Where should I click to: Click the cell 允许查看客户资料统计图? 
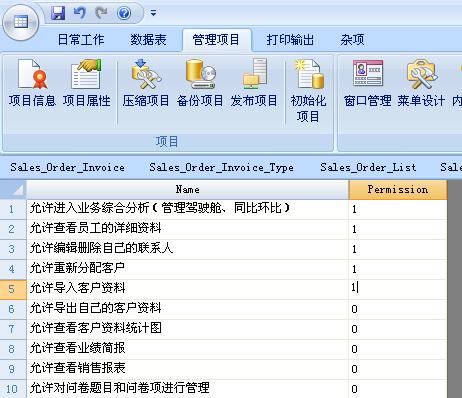point(188,329)
